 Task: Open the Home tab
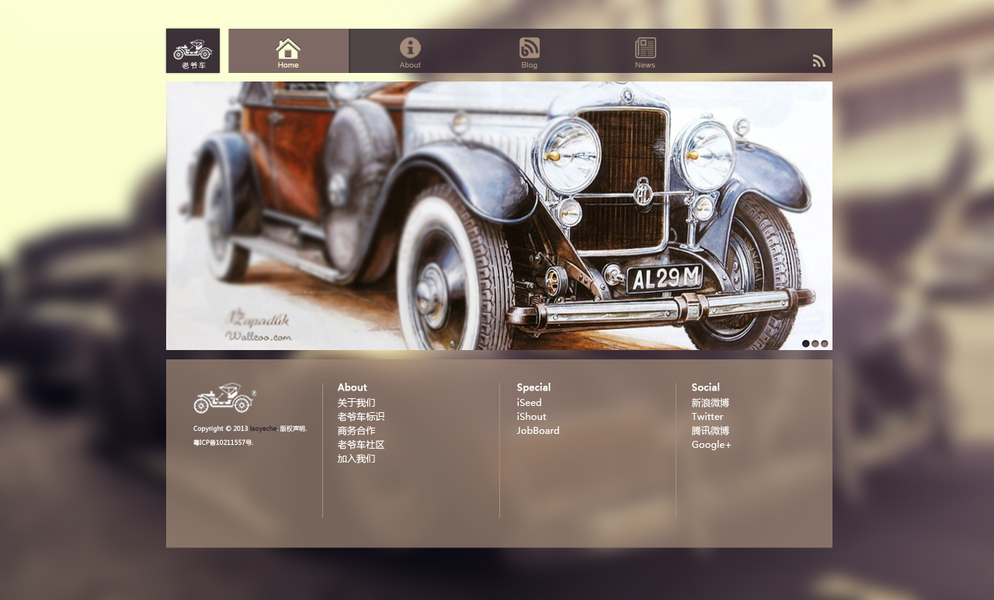pos(288,51)
